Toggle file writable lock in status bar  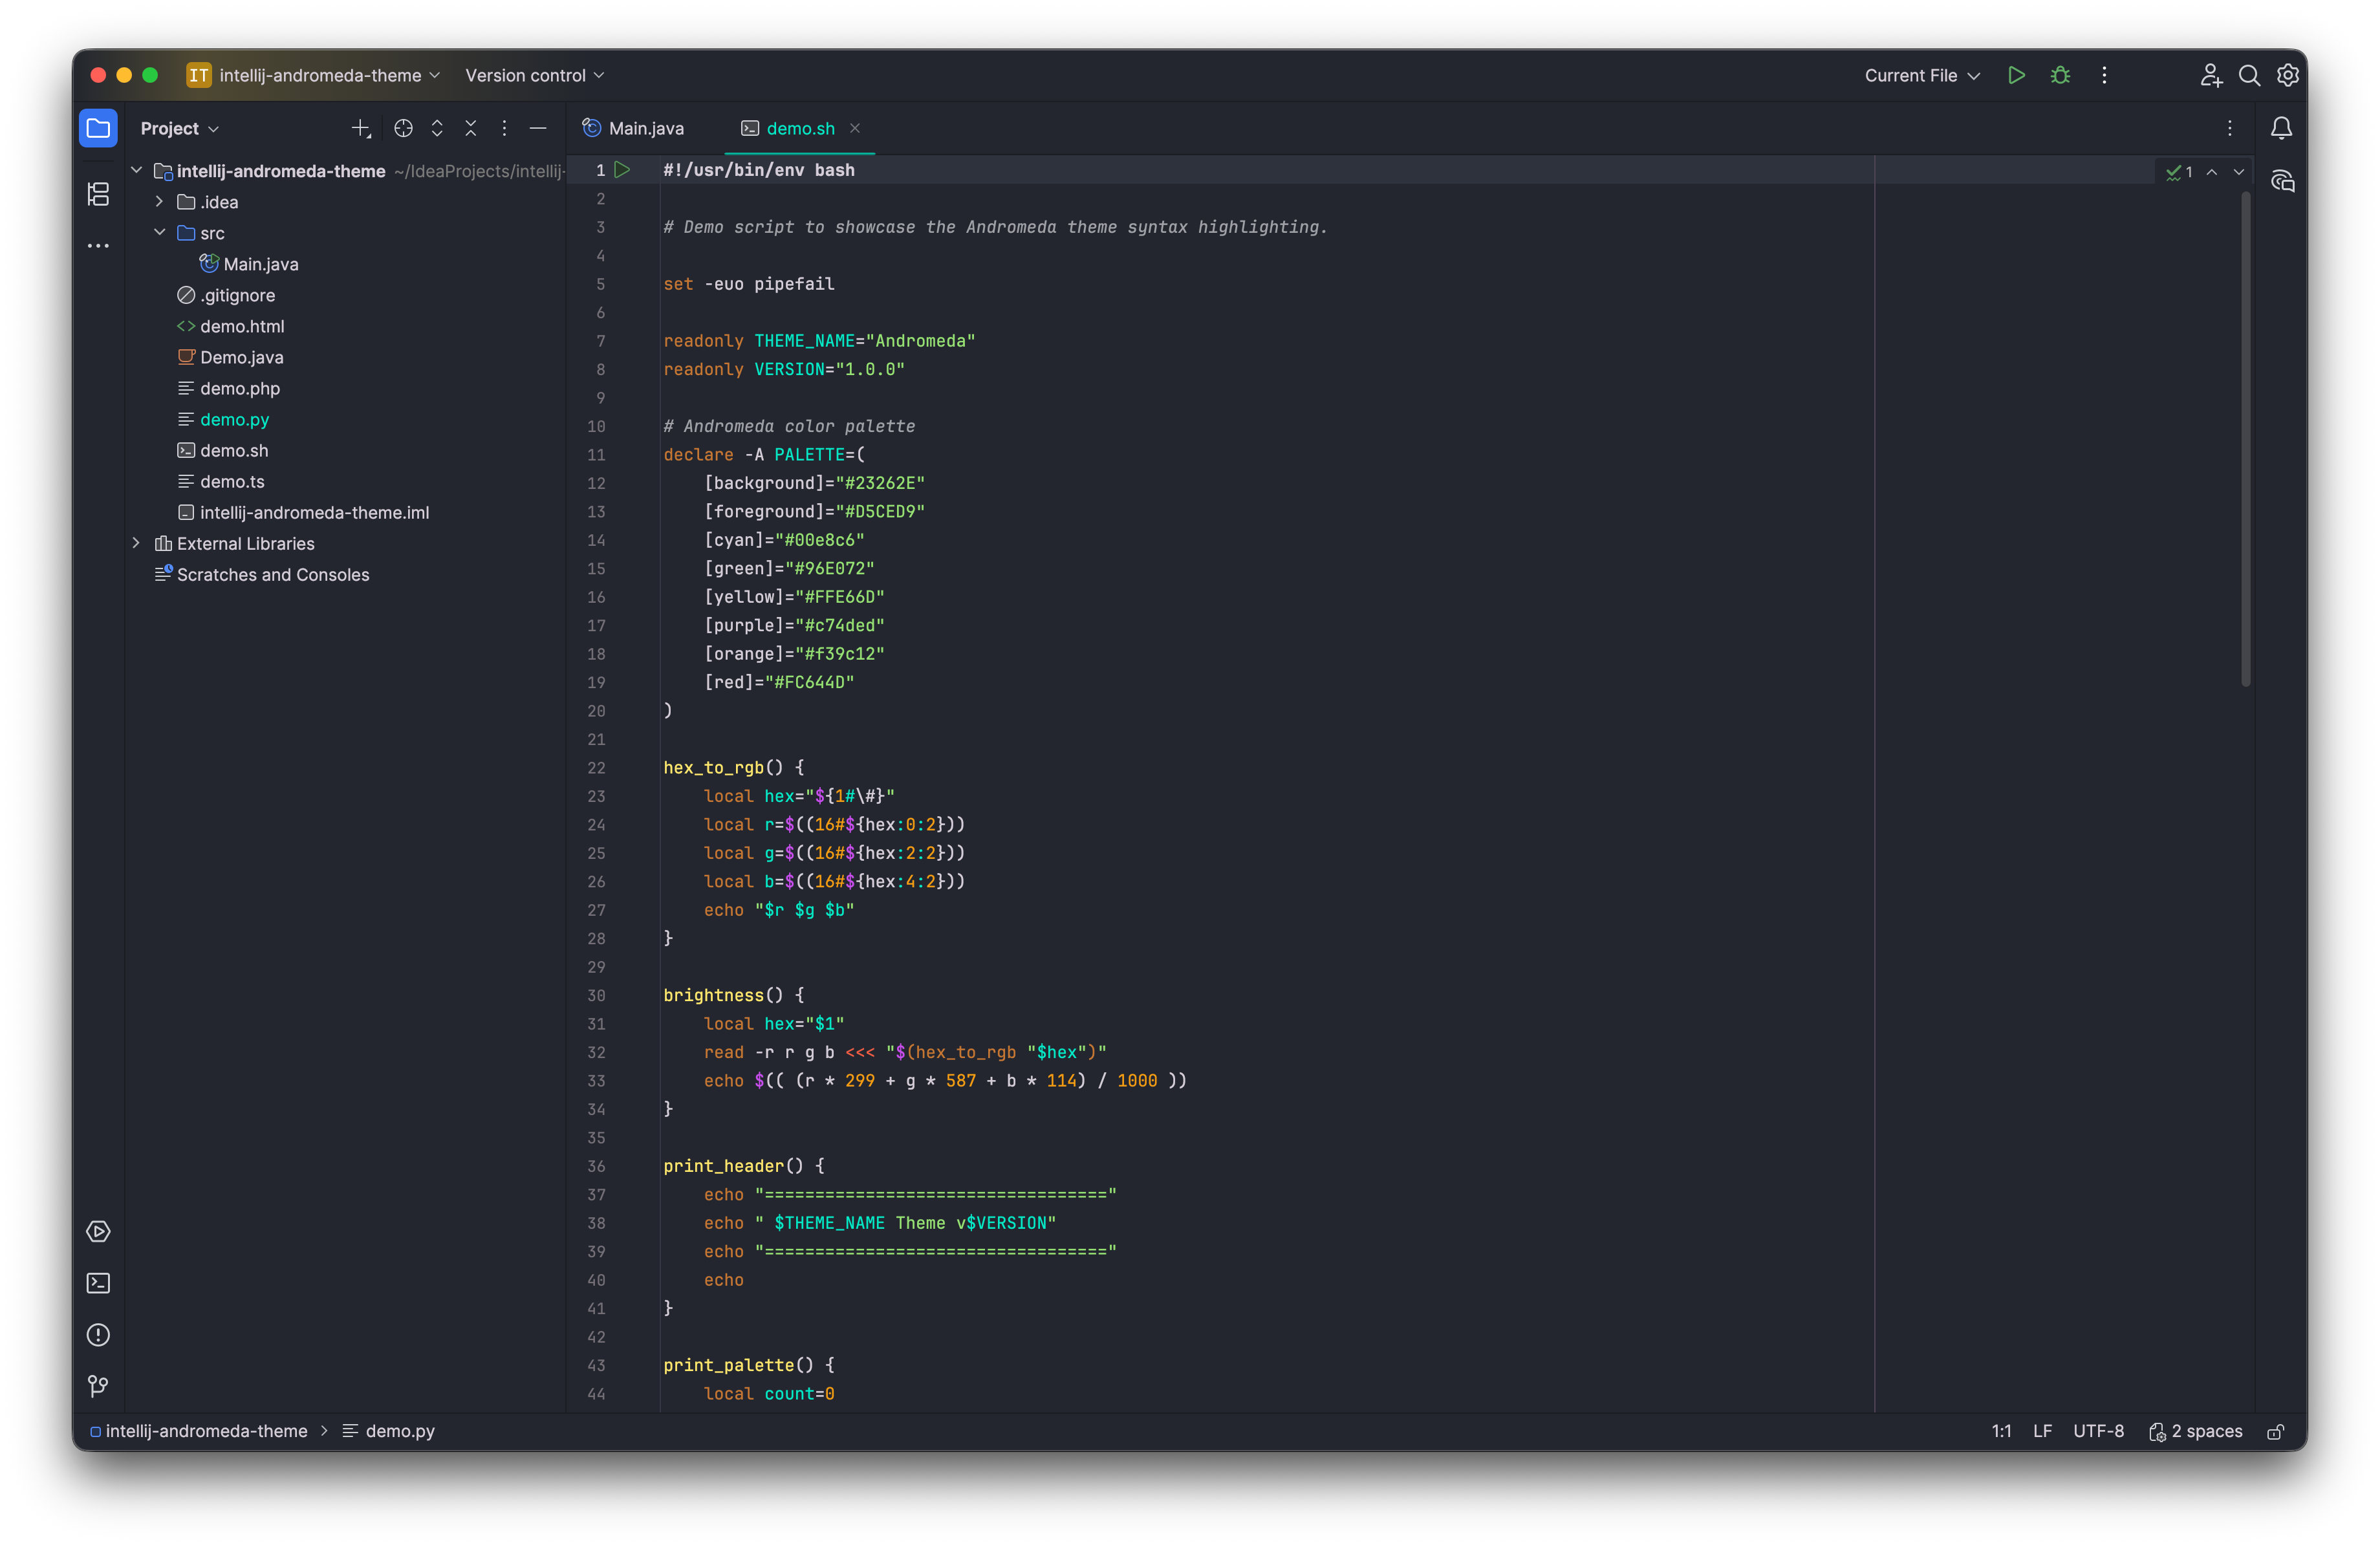coord(2276,1431)
